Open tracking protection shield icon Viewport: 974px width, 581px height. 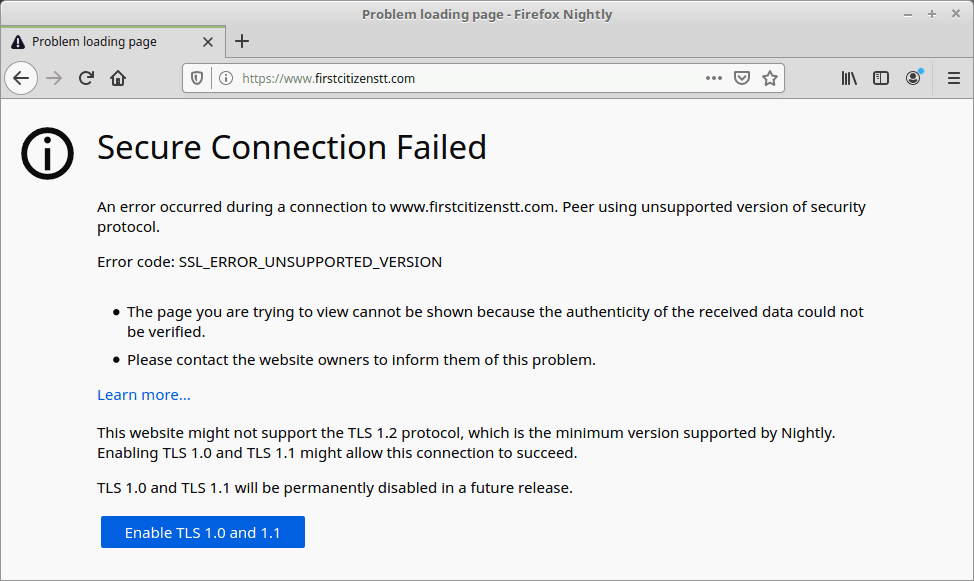pos(197,78)
